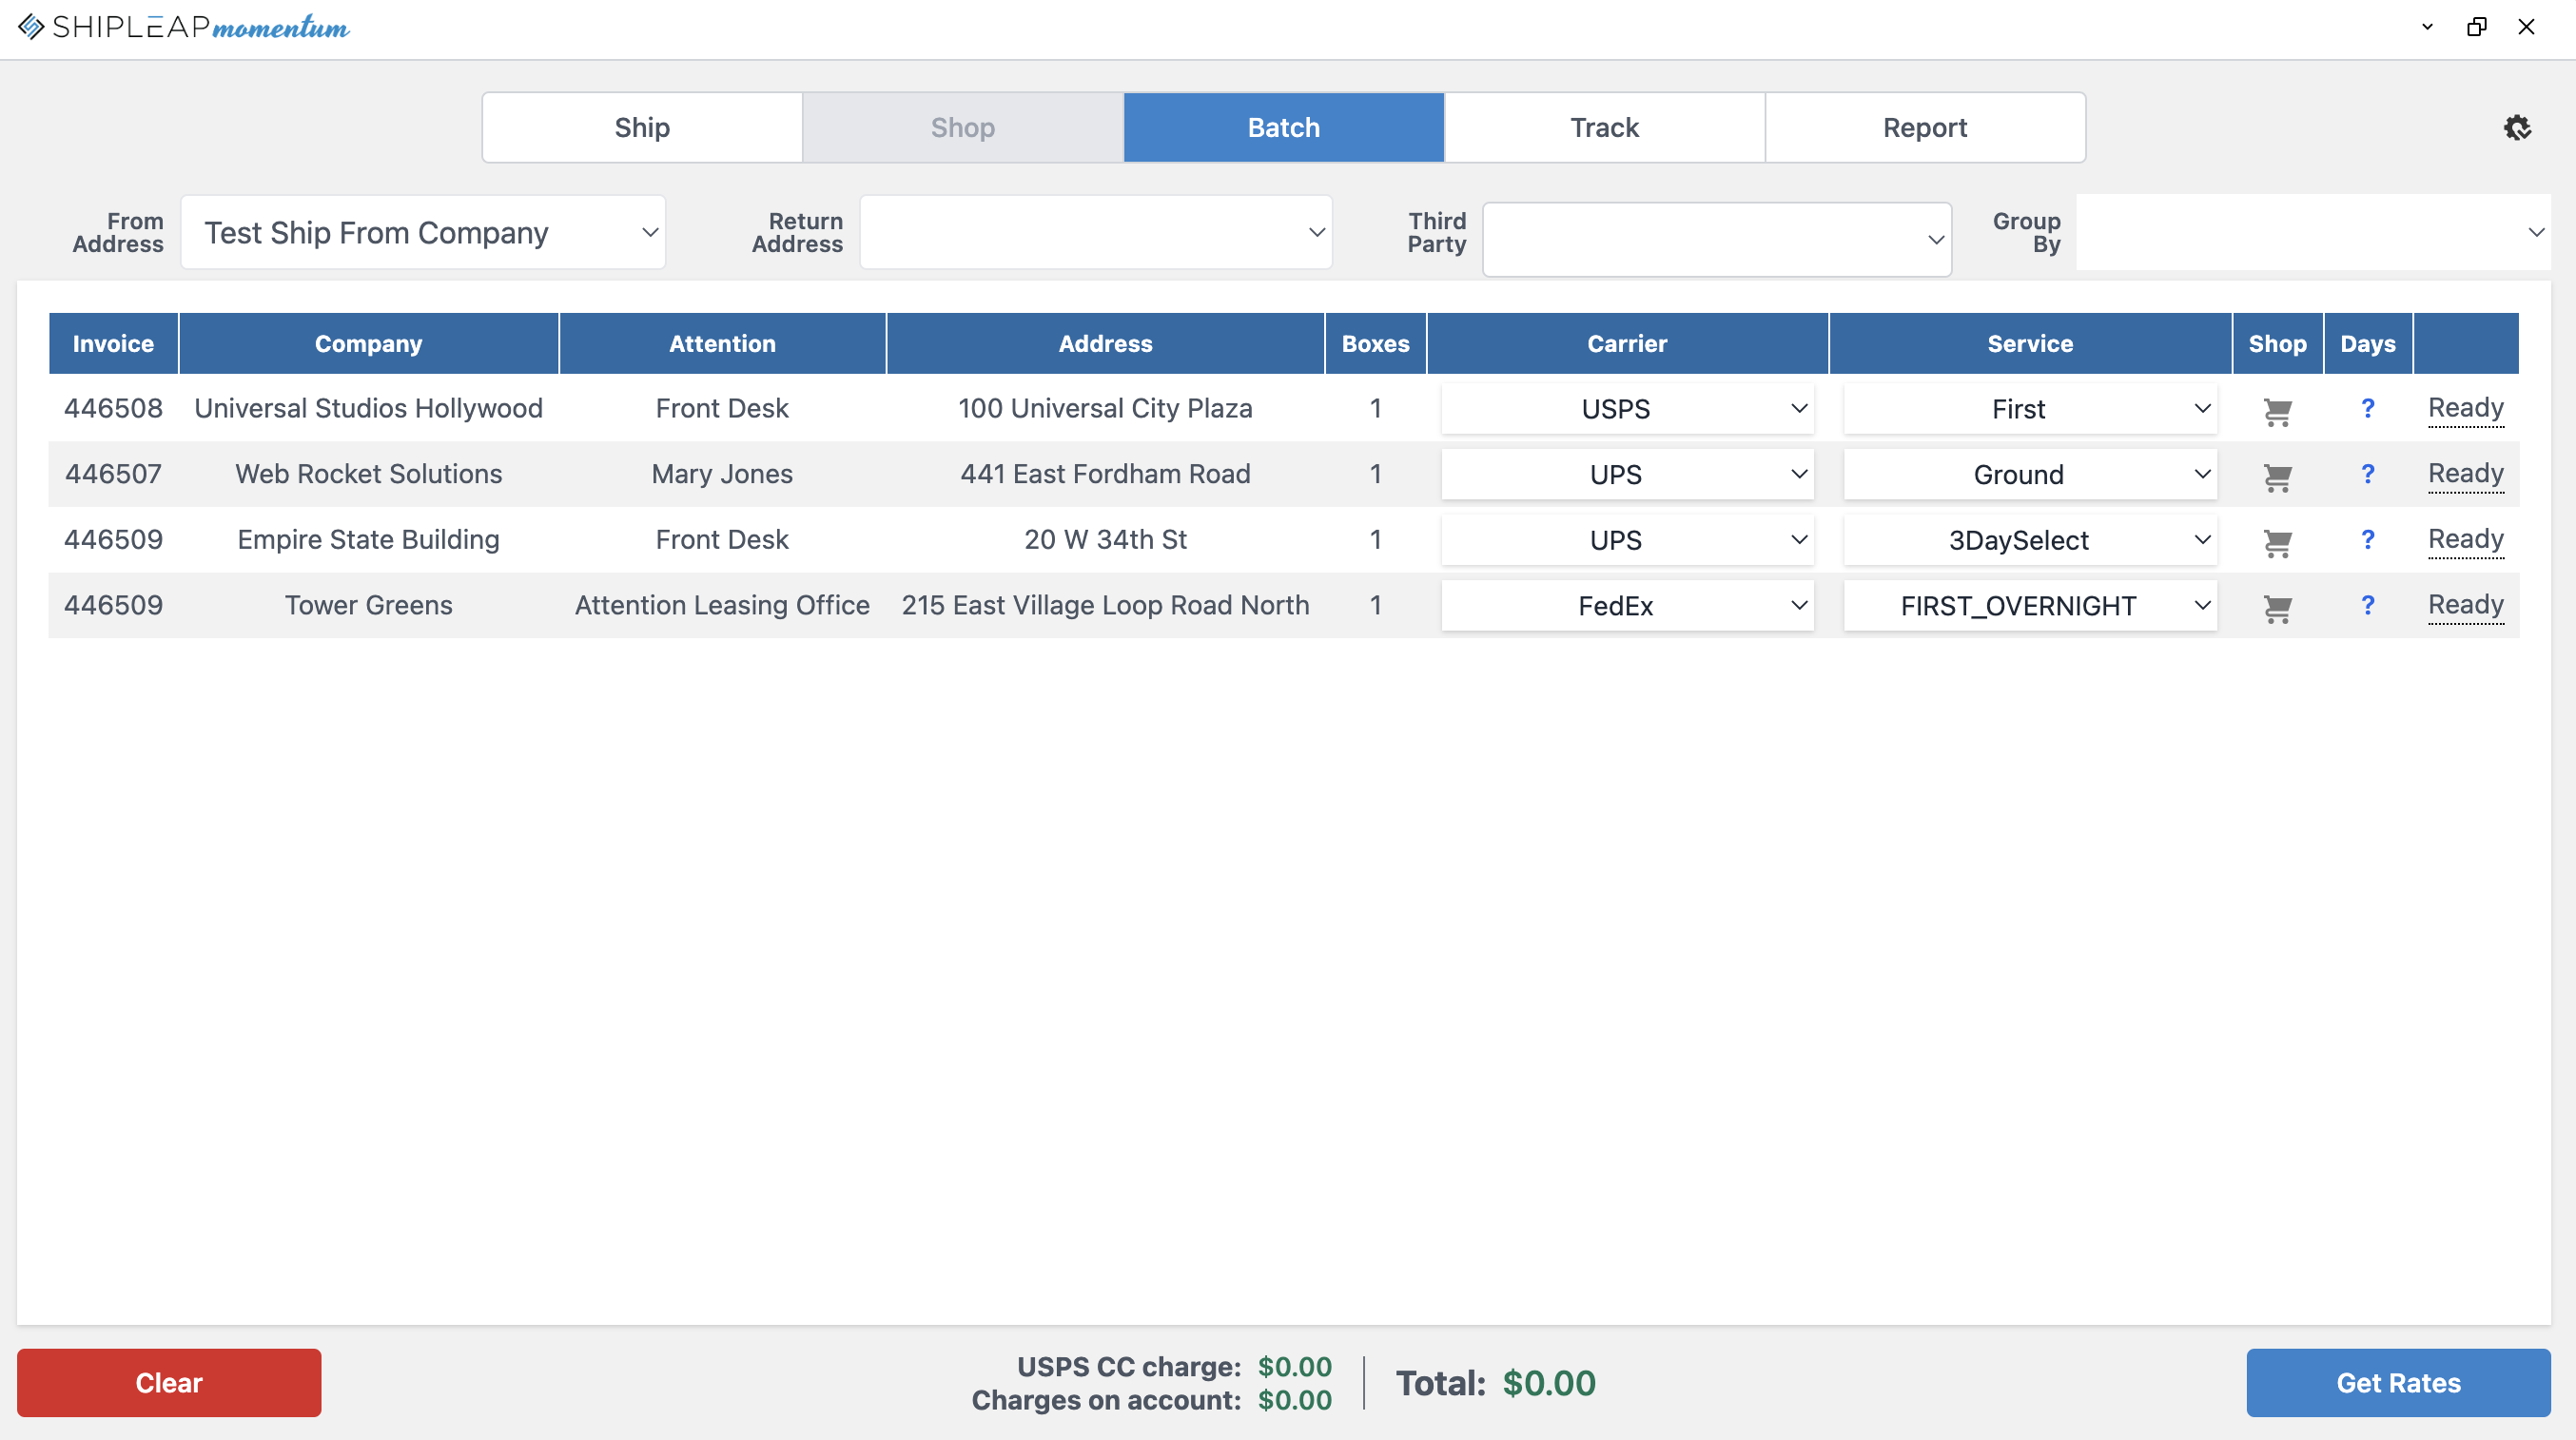Open the Group By dropdown

[2312, 233]
